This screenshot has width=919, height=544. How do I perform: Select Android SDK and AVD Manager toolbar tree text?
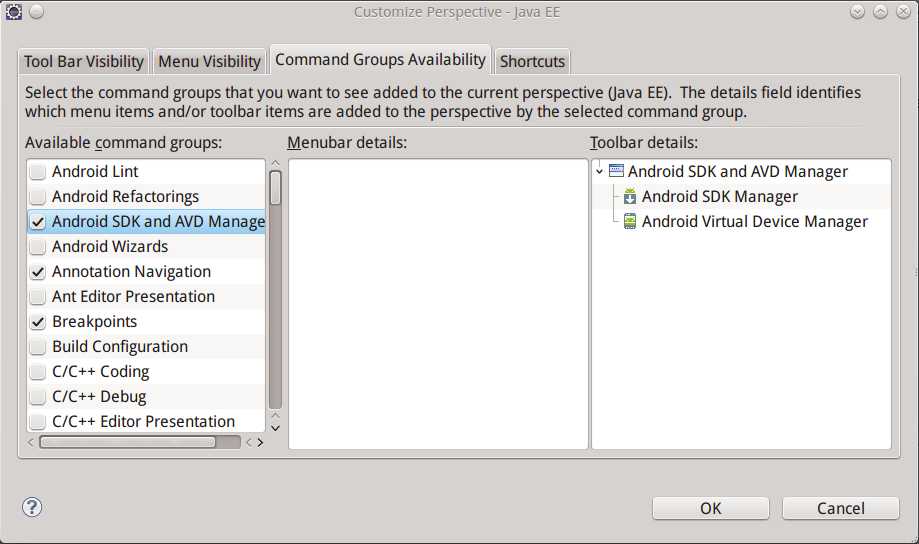(738, 171)
